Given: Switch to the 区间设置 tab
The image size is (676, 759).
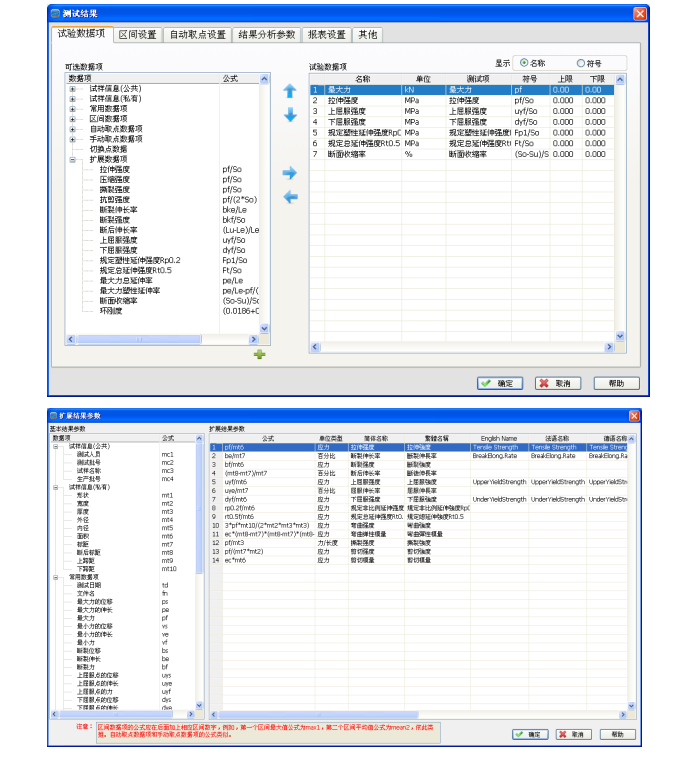Looking at the screenshot, I should point(137,35).
